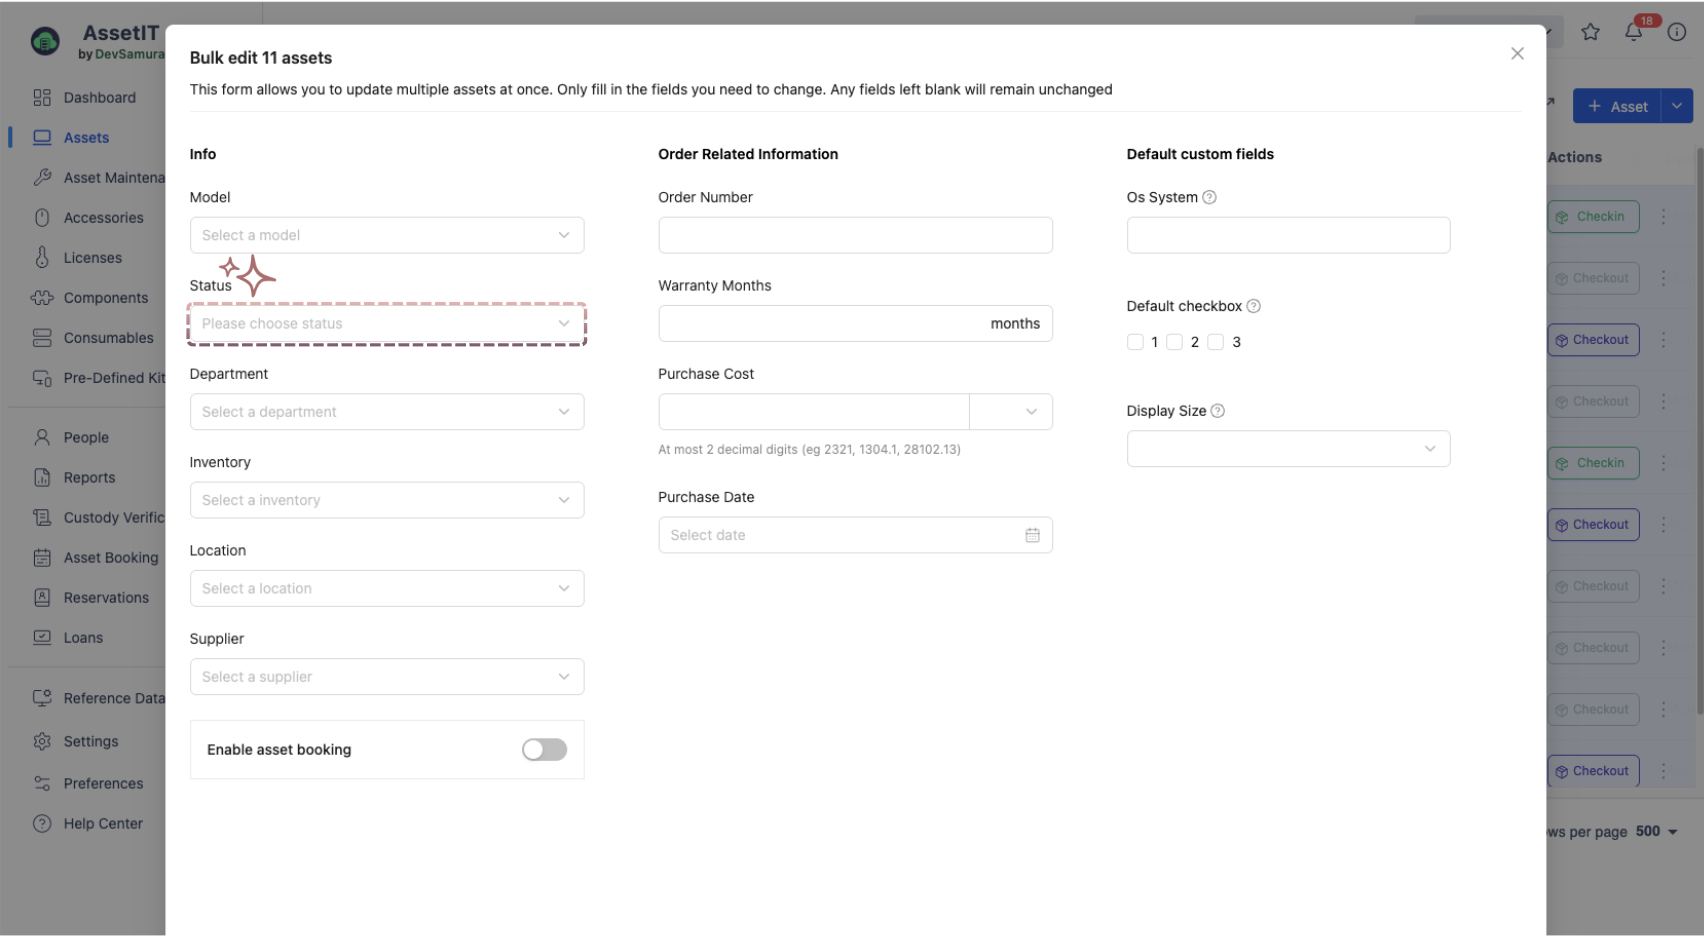Click help icon beside Default checkbox label
The width and height of the screenshot is (1704, 936).
point(1253,306)
